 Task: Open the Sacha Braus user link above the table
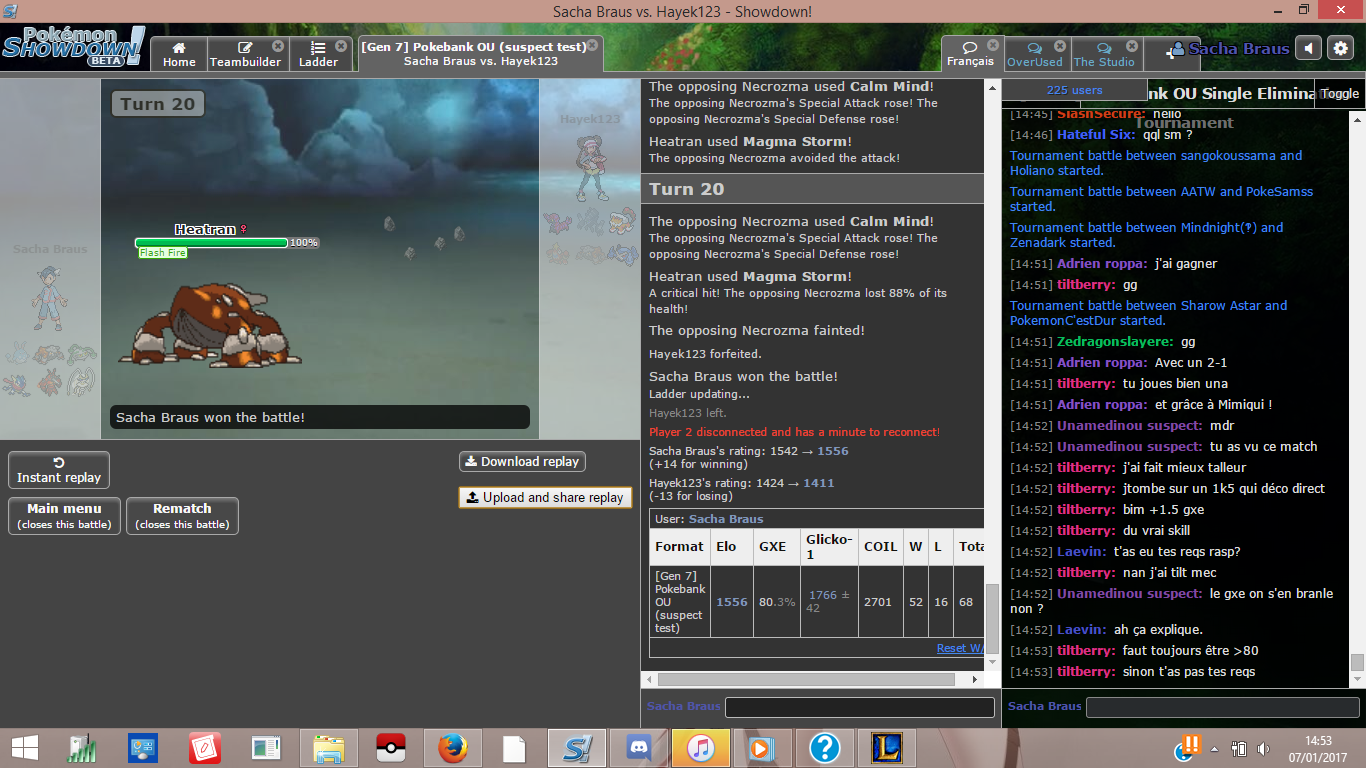[726, 519]
